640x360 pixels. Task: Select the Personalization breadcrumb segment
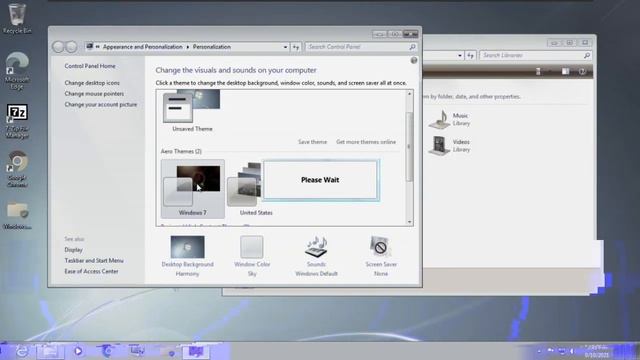pos(212,47)
